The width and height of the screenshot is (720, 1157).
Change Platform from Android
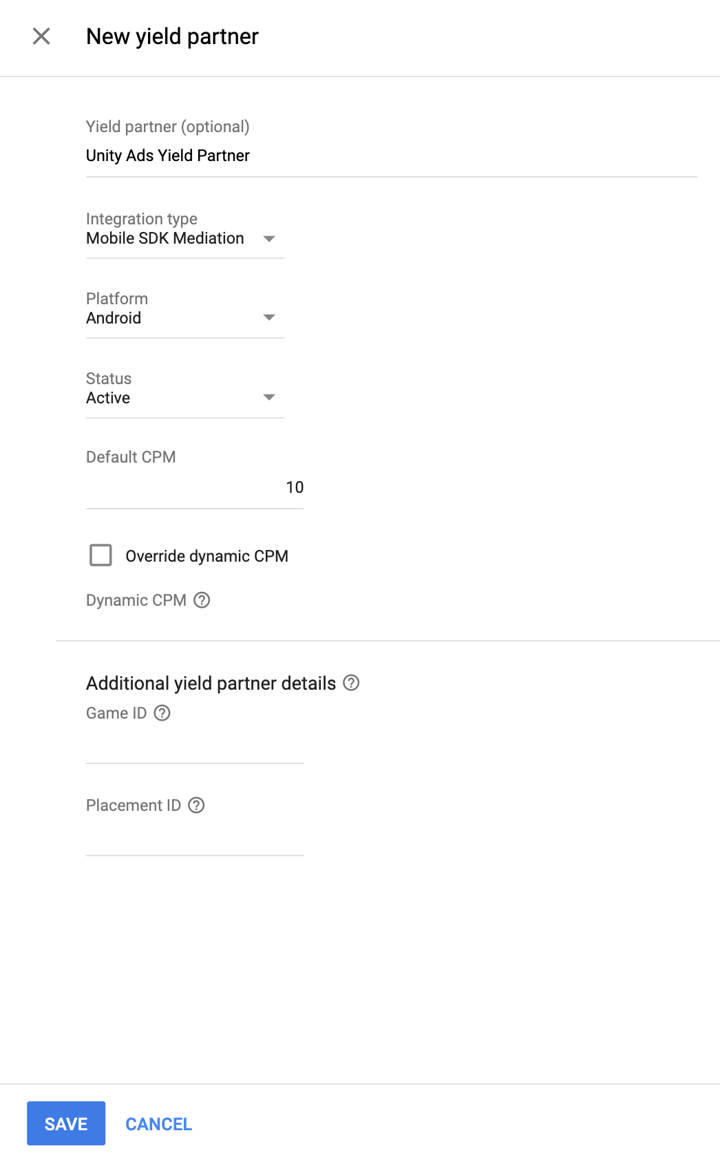185,317
